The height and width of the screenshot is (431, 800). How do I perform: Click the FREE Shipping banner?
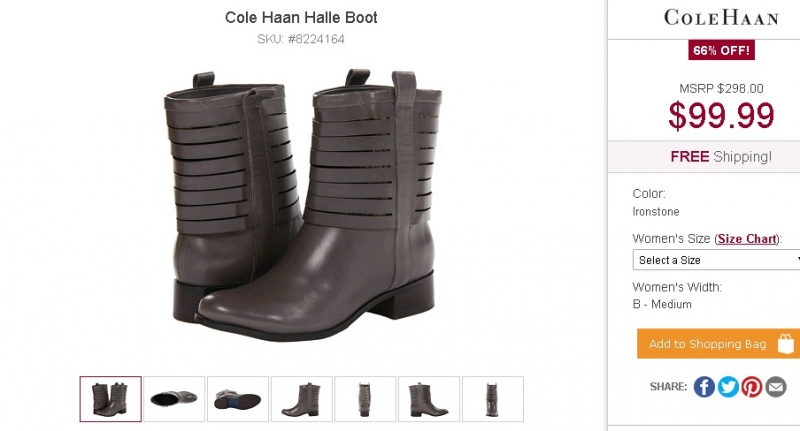click(720, 157)
